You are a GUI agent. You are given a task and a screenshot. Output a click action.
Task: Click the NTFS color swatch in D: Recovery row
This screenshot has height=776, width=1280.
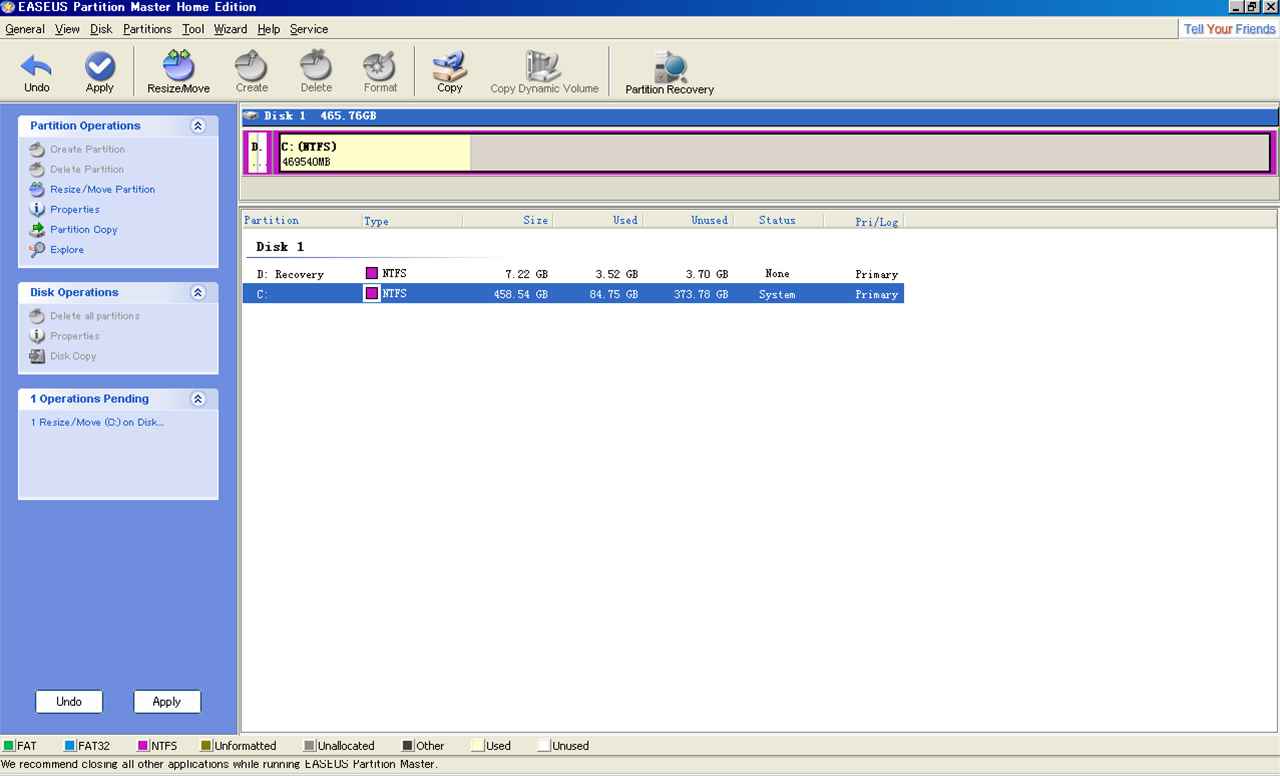[x=372, y=273]
